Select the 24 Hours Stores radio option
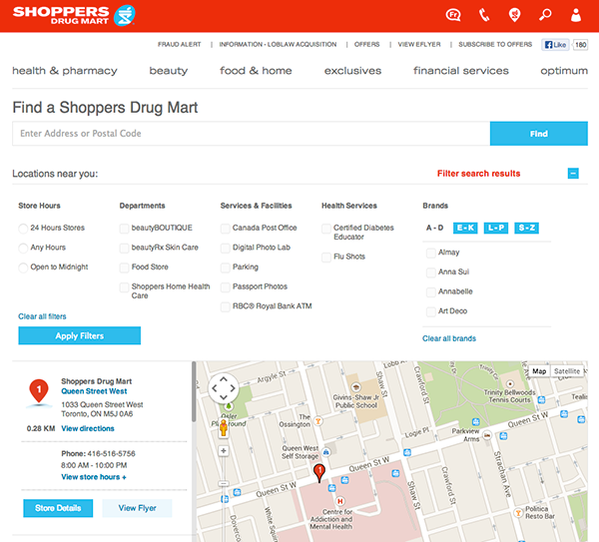The height and width of the screenshot is (542, 599). [23, 228]
